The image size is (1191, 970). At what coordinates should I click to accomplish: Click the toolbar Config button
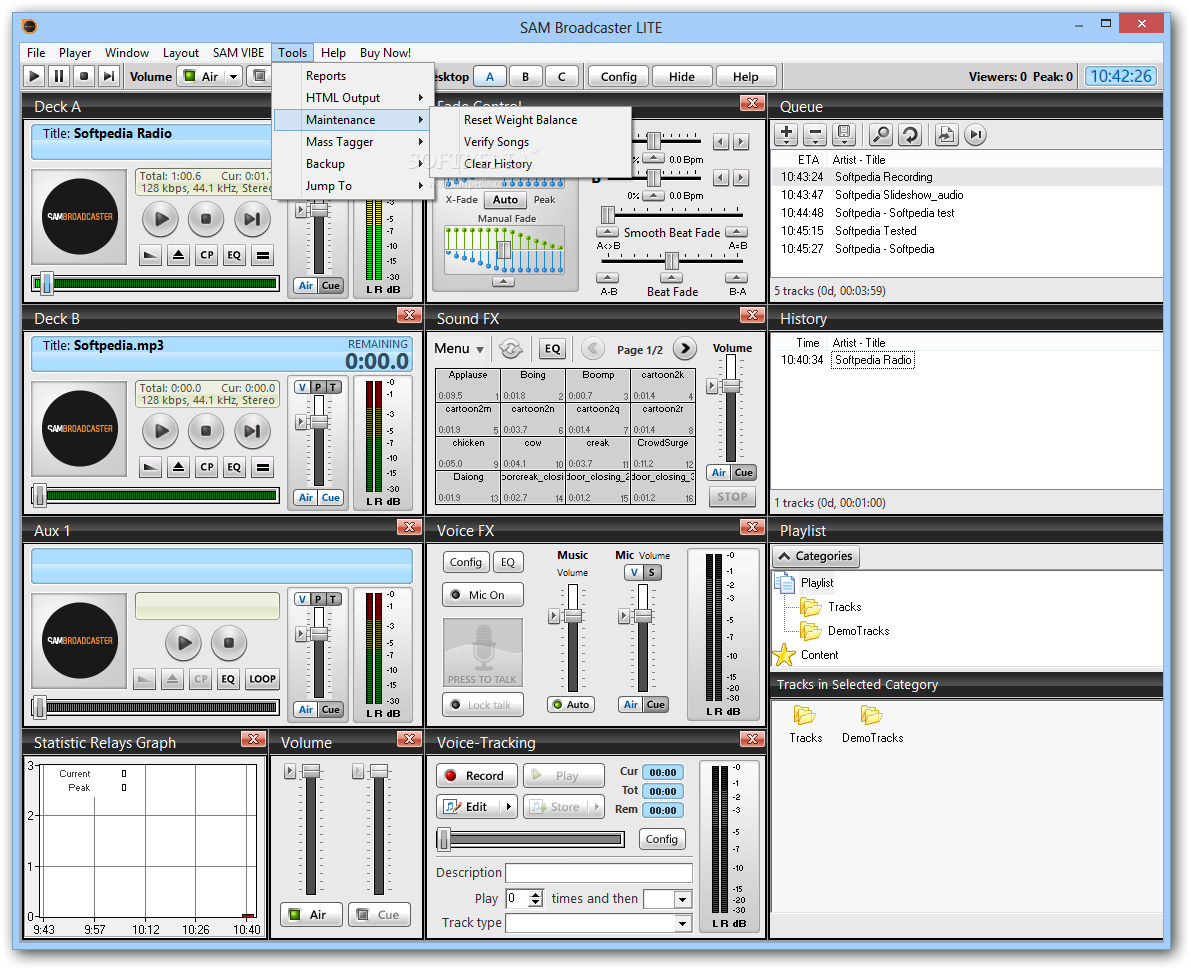point(618,77)
